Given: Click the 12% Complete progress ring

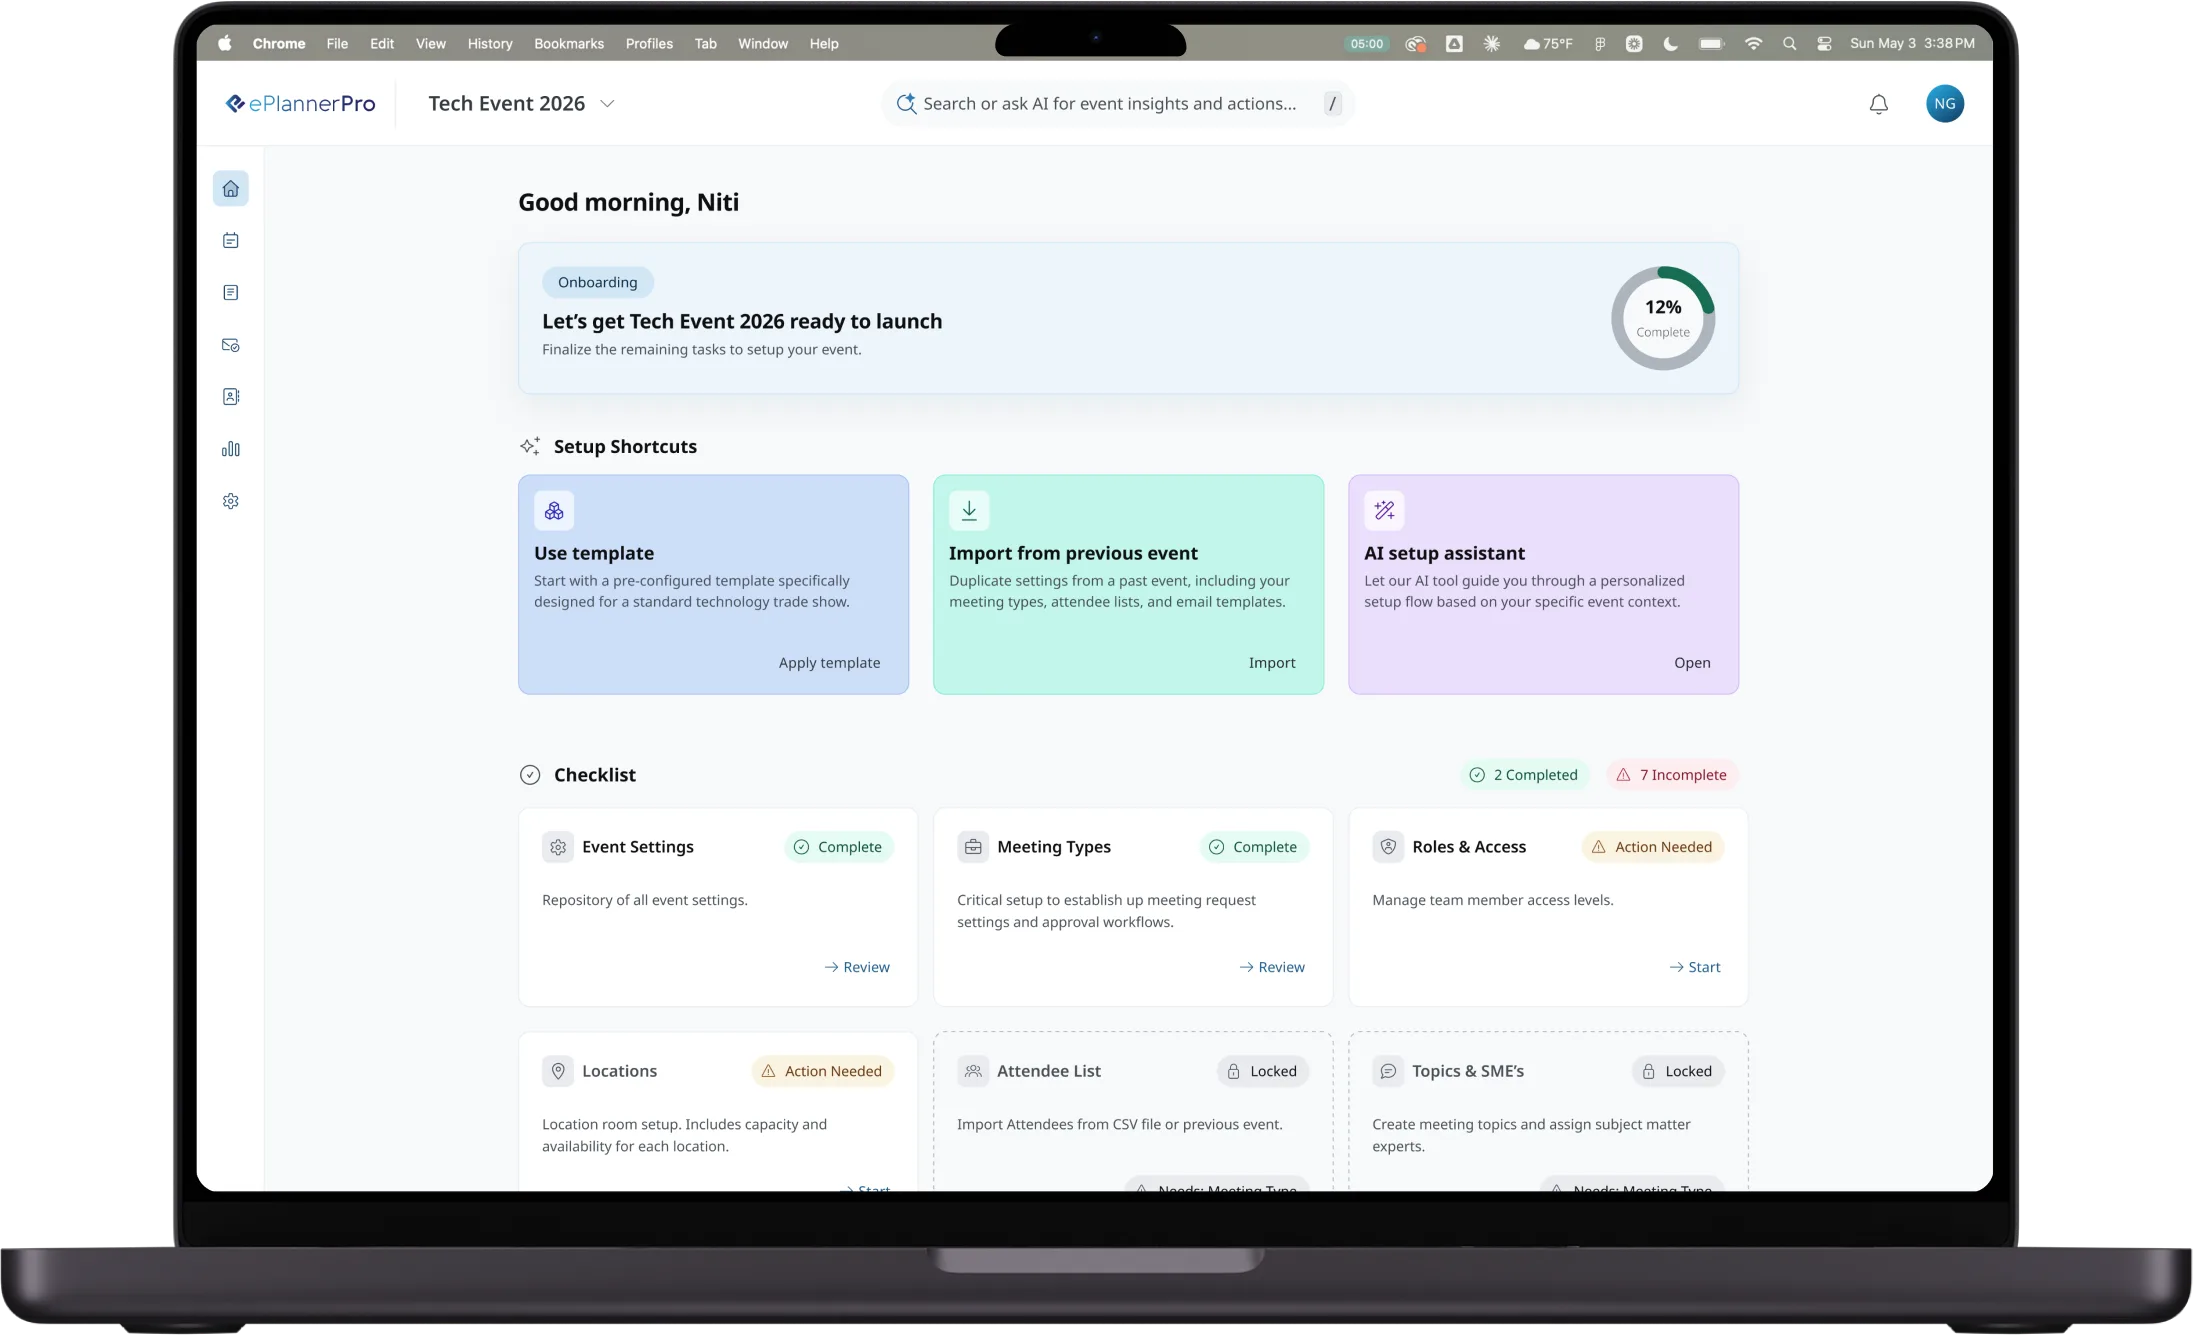Looking at the screenshot, I should [x=1663, y=318].
